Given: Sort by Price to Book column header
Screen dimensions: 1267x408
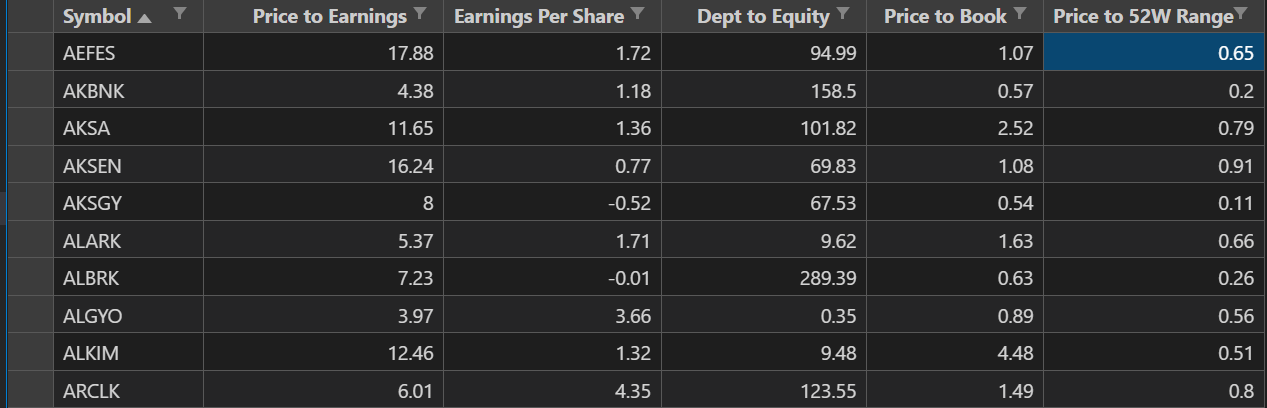Looking at the screenshot, I should point(945,17).
